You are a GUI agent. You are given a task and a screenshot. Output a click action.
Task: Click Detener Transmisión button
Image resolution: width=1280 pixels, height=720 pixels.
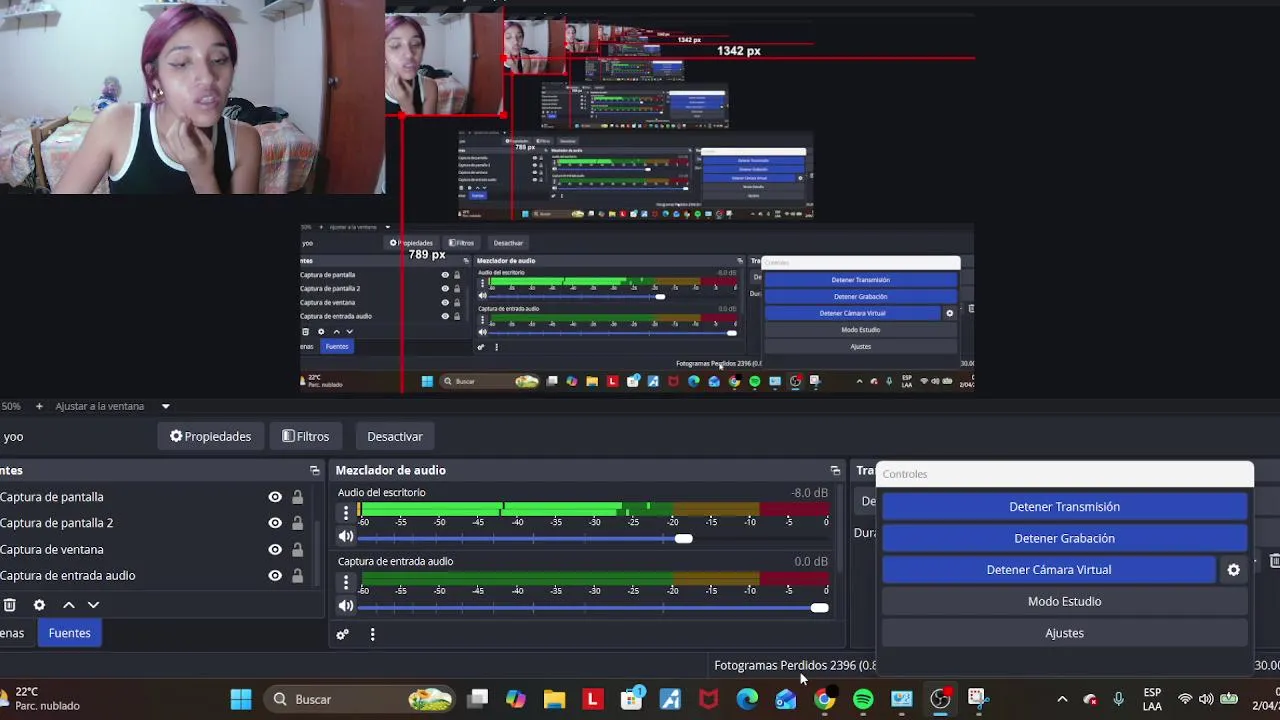click(x=1064, y=507)
